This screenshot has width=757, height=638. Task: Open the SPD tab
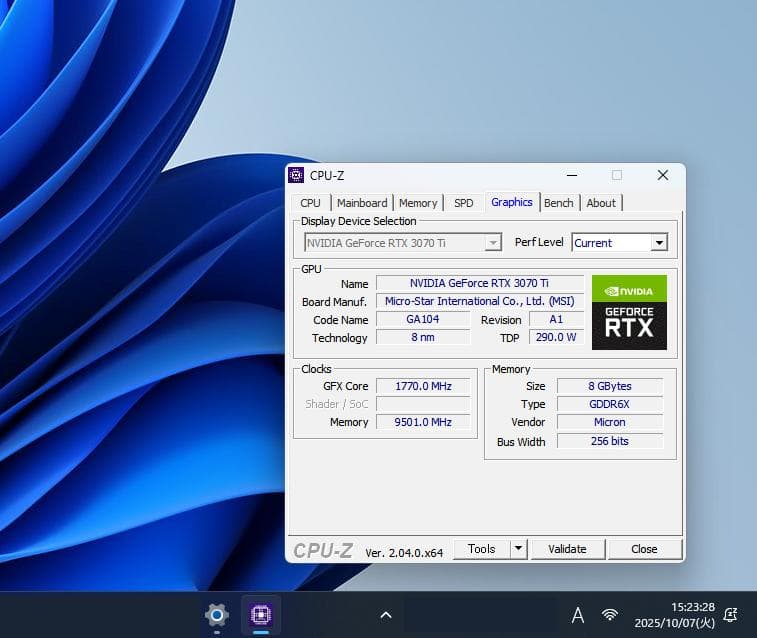click(463, 203)
